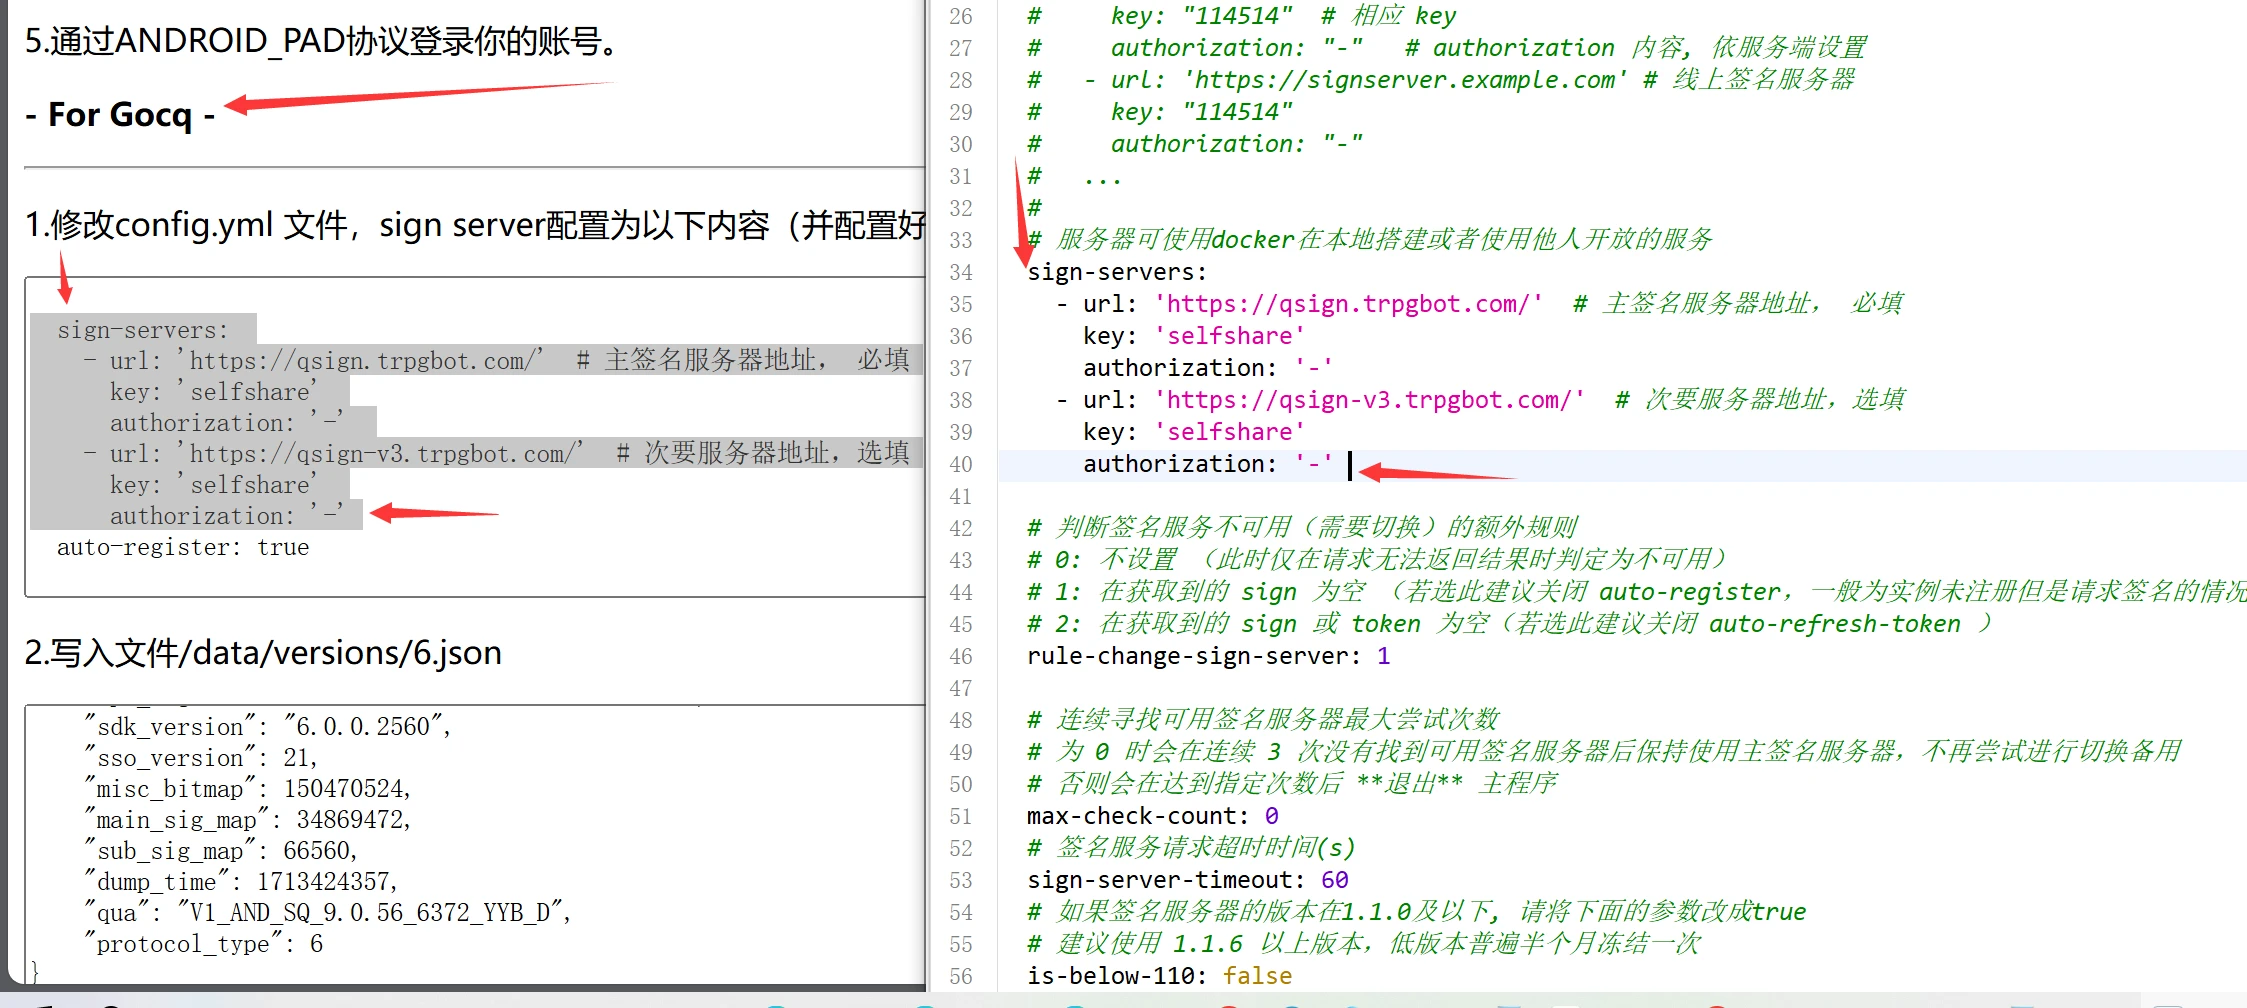Click "key: 'selfshare'" on editor line 36
This screenshot has width=2247, height=1008.
coord(1194,336)
